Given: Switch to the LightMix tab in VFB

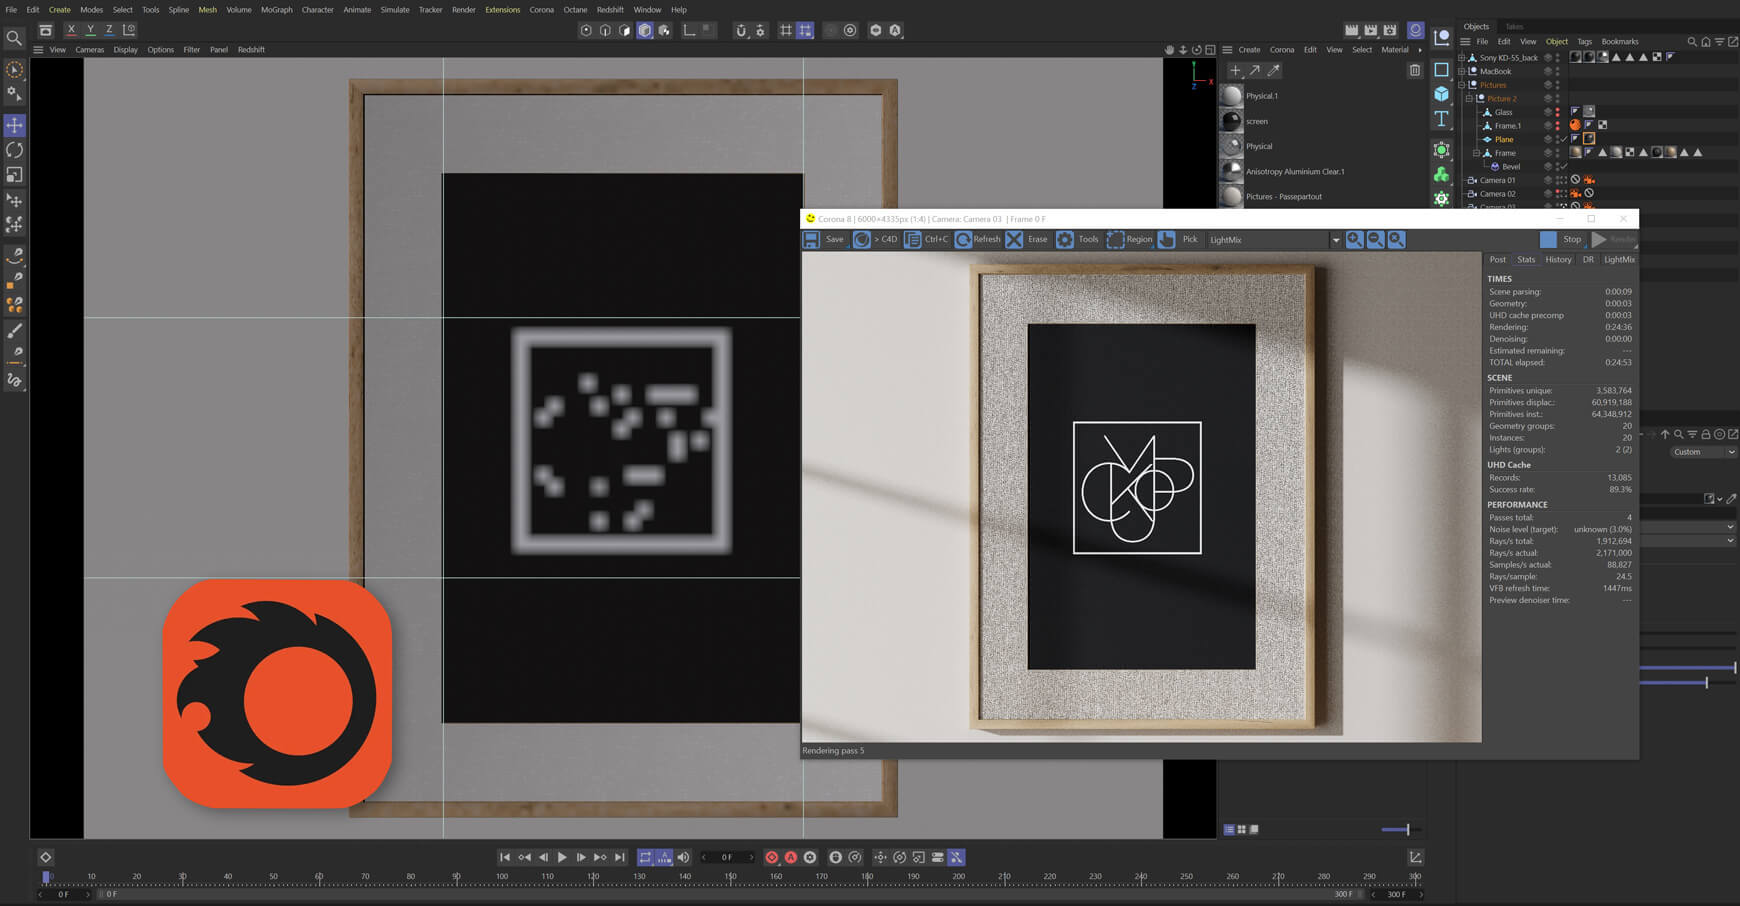Looking at the screenshot, I should click(1619, 259).
